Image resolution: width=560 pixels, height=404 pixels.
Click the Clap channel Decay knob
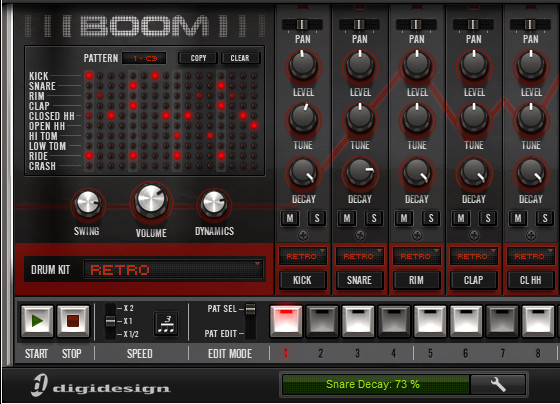tap(474, 173)
